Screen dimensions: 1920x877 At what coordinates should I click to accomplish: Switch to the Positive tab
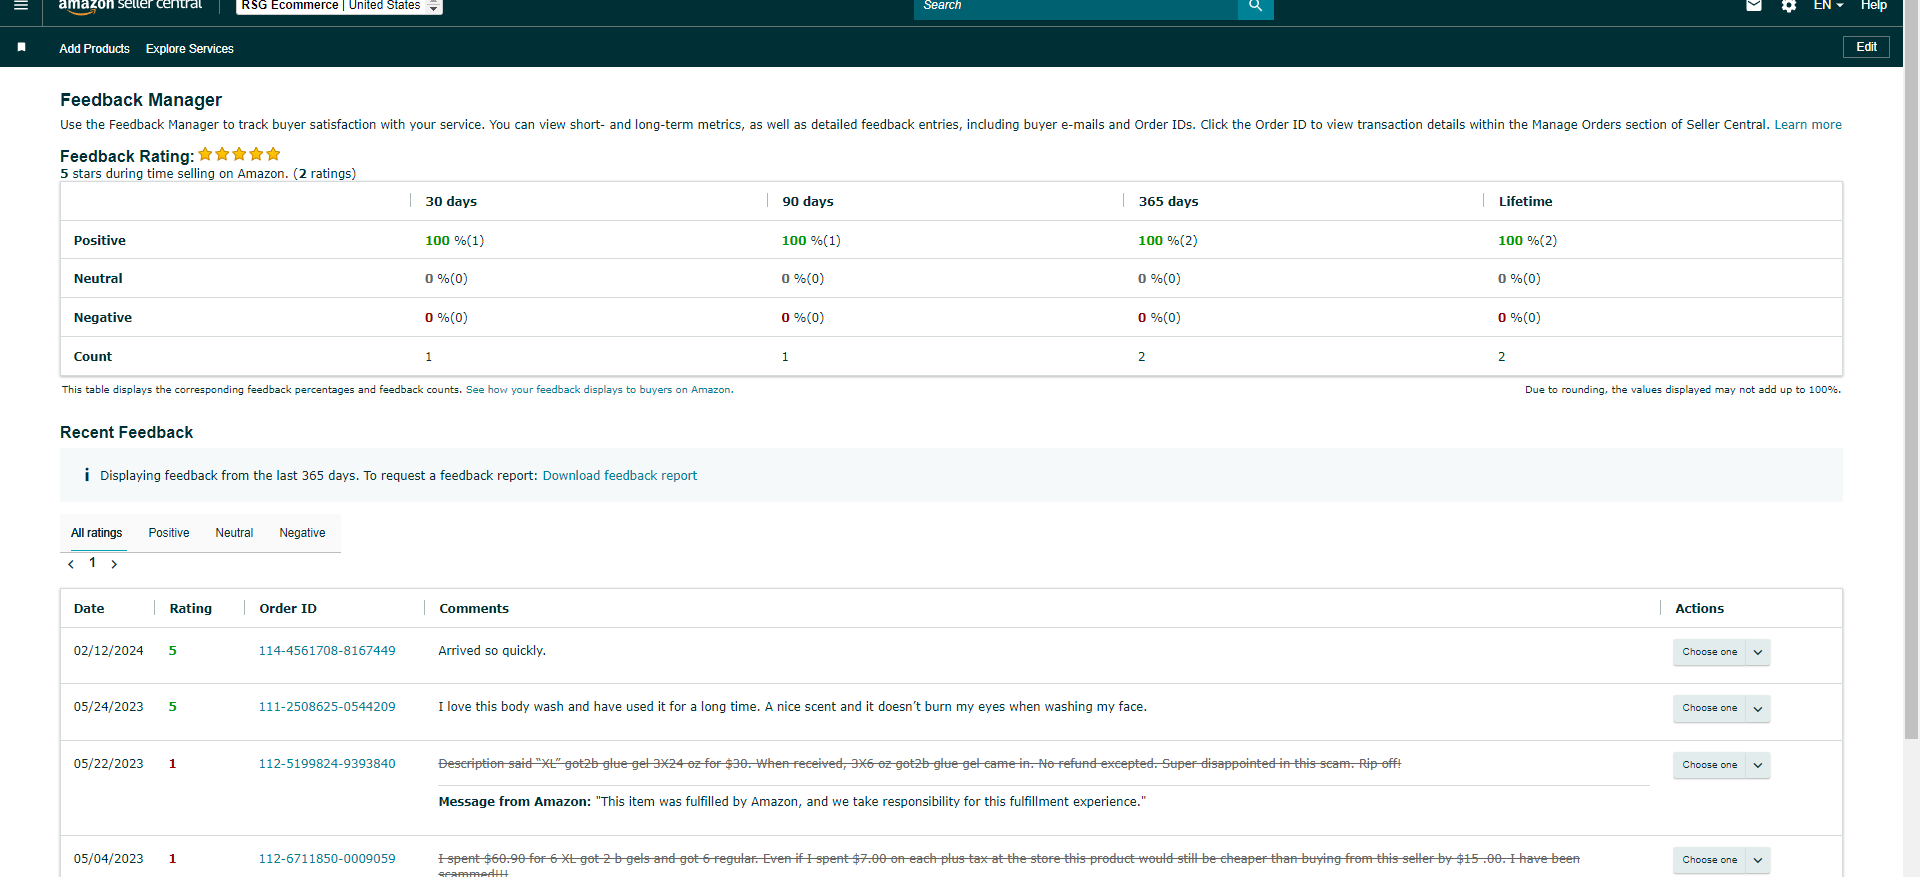(169, 533)
